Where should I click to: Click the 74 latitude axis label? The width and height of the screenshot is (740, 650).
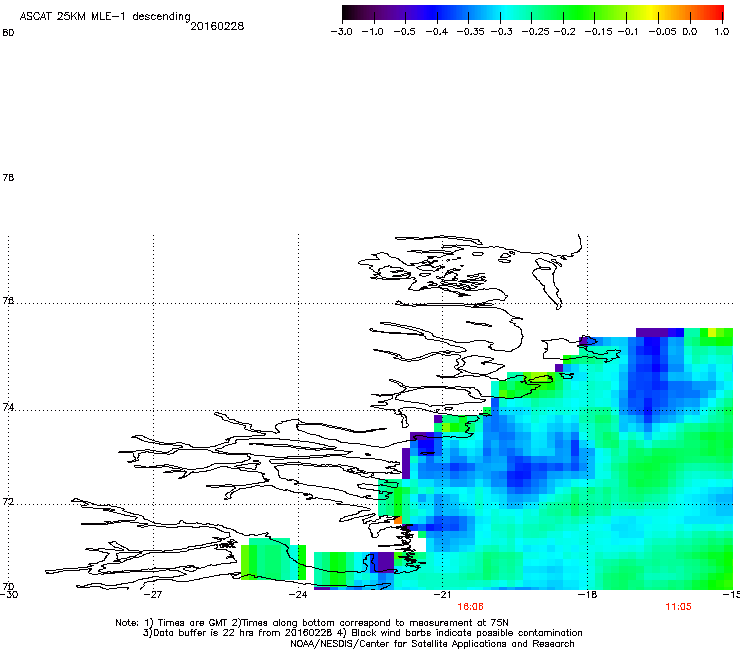pyautogui.click(x=8, y=407)
